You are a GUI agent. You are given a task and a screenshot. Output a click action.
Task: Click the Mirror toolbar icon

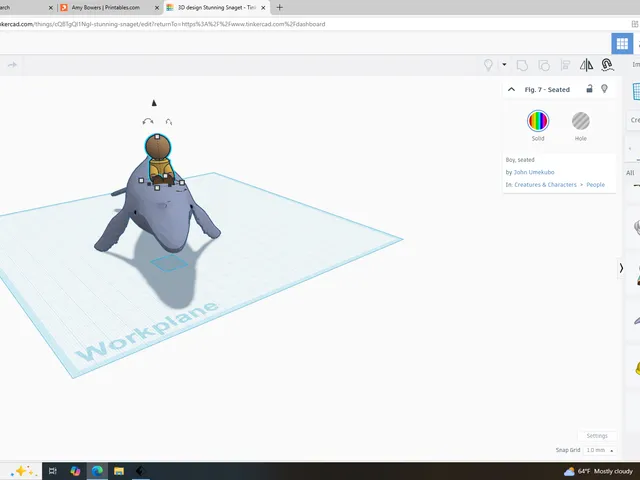586,65
